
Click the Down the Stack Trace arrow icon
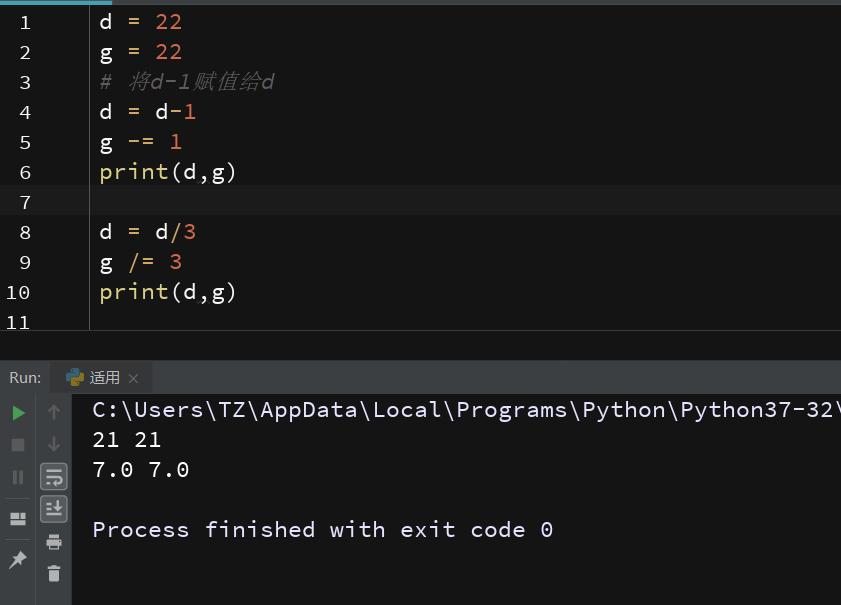[53, 444]
